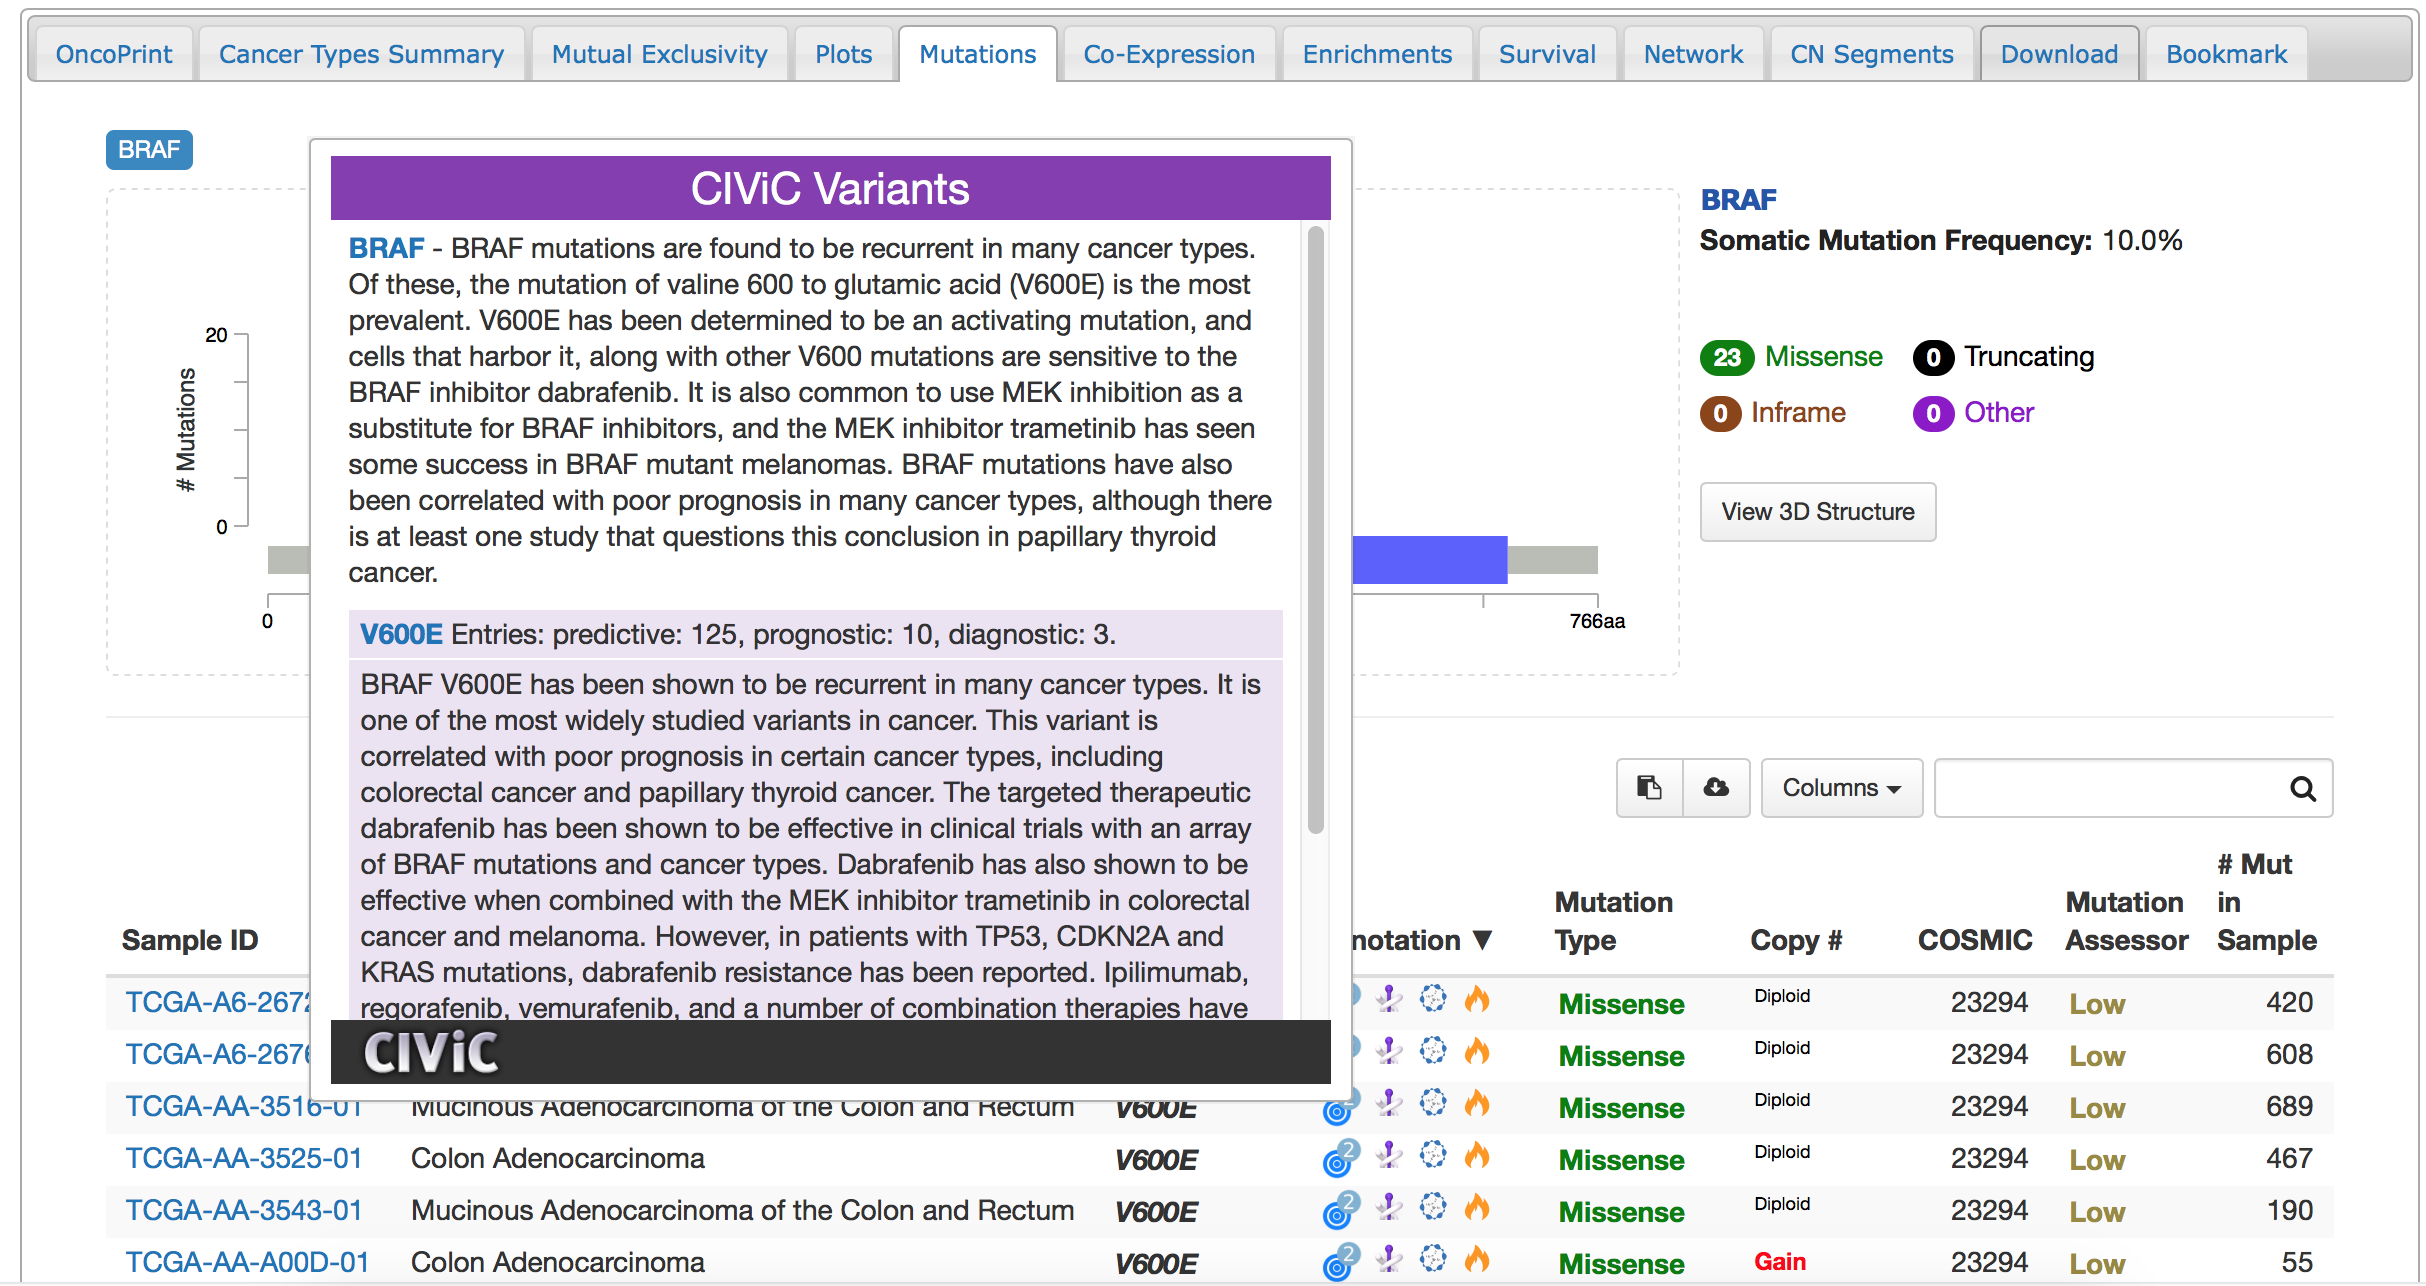2426x1286 pixels.
Task: Open the Survival tab
Action: pos(1547,54)
